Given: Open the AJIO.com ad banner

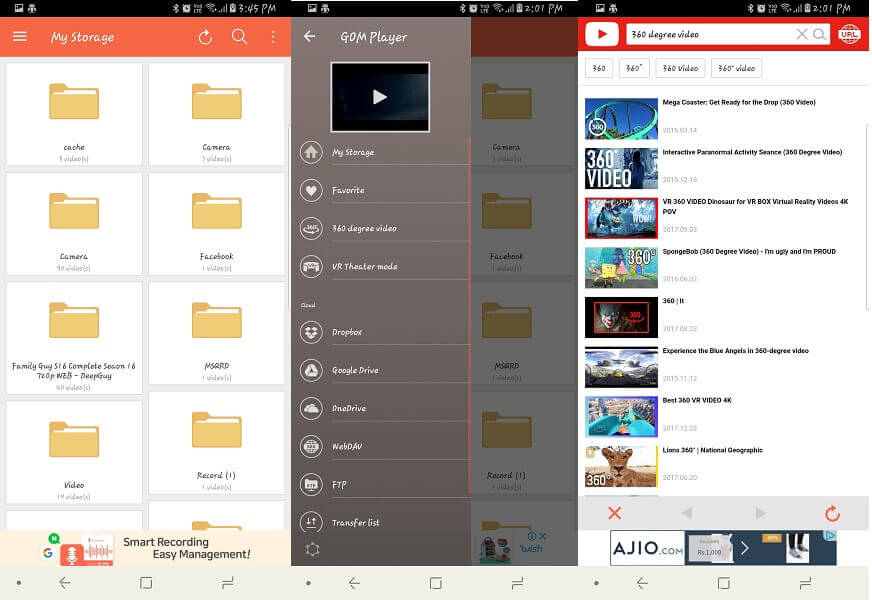Looking at the screenshot, I should coord(723,548).
